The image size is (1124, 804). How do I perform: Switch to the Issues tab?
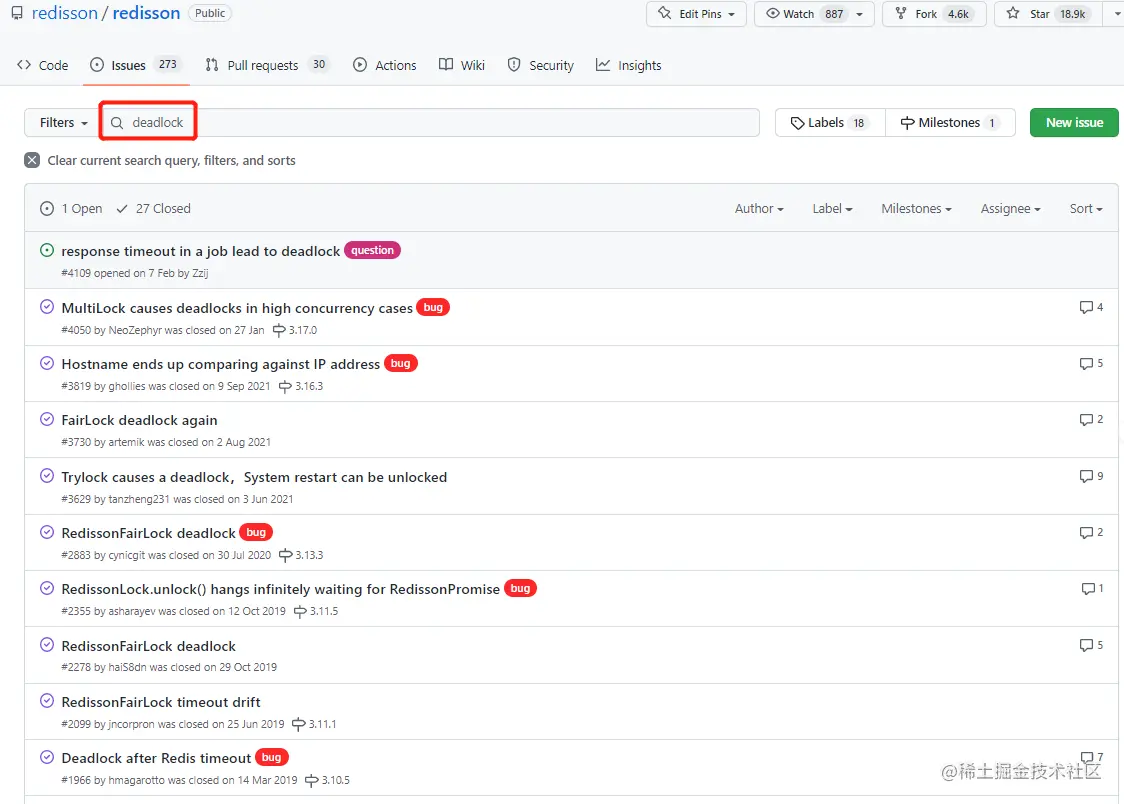click(x=135, y=65)
